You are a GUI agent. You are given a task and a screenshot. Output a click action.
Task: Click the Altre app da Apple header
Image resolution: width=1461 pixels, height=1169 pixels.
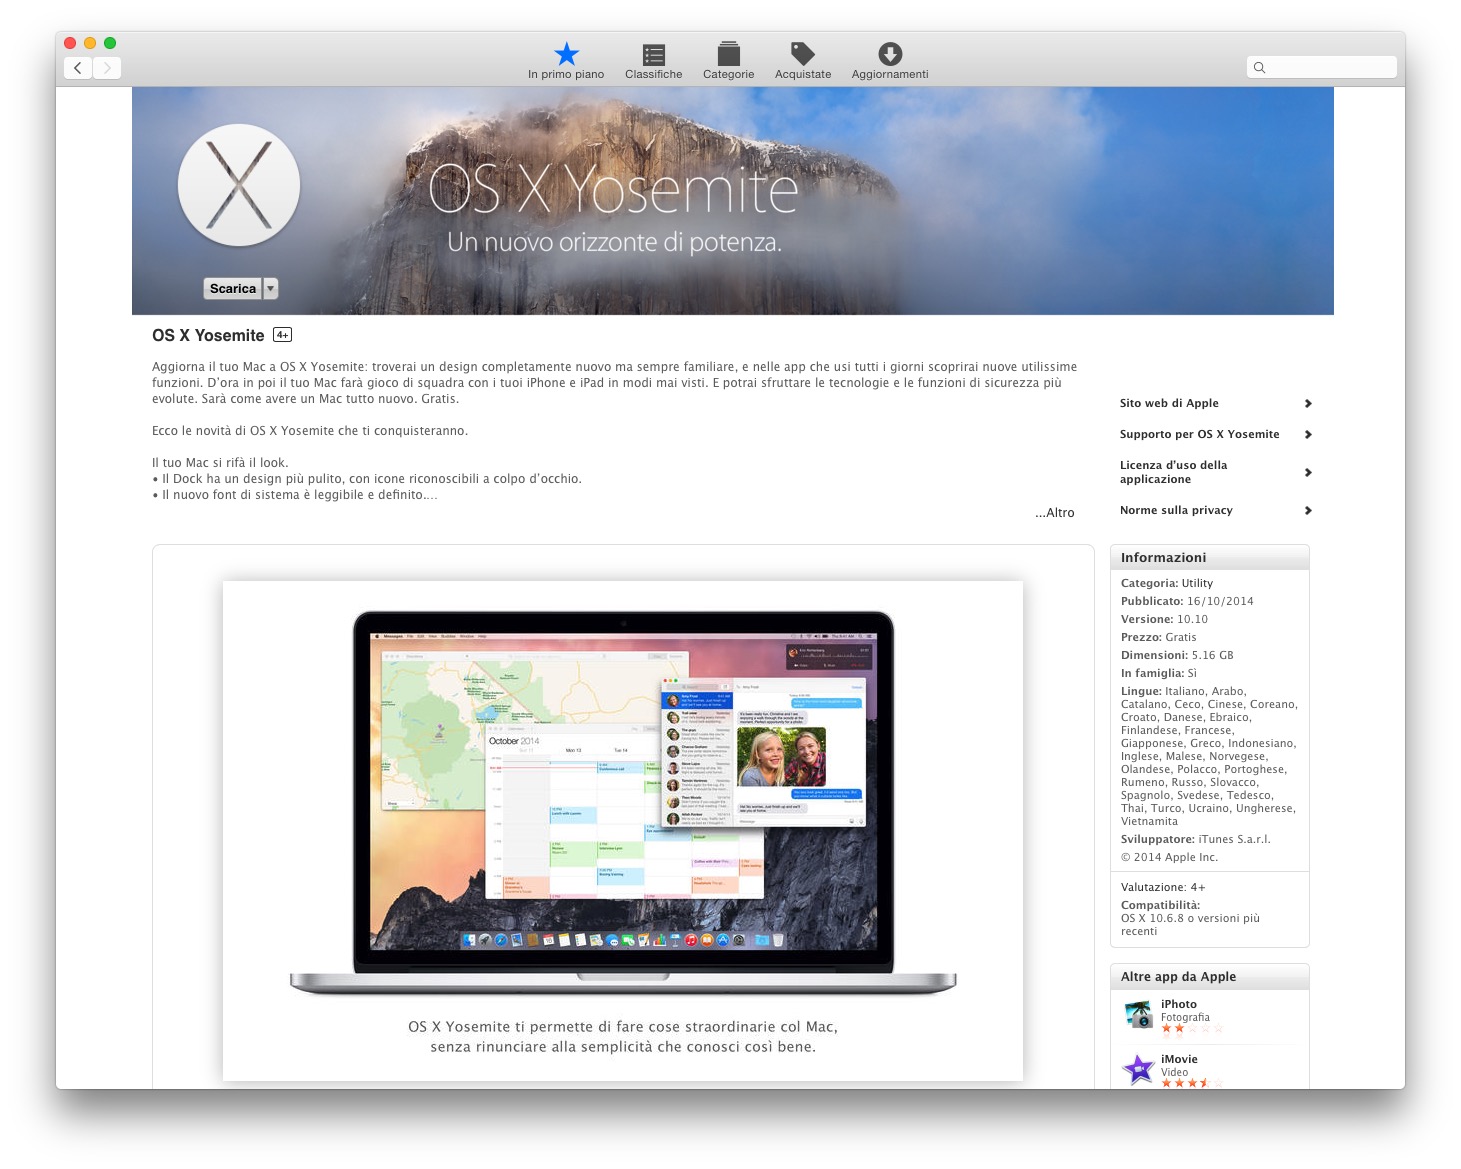1210,976
